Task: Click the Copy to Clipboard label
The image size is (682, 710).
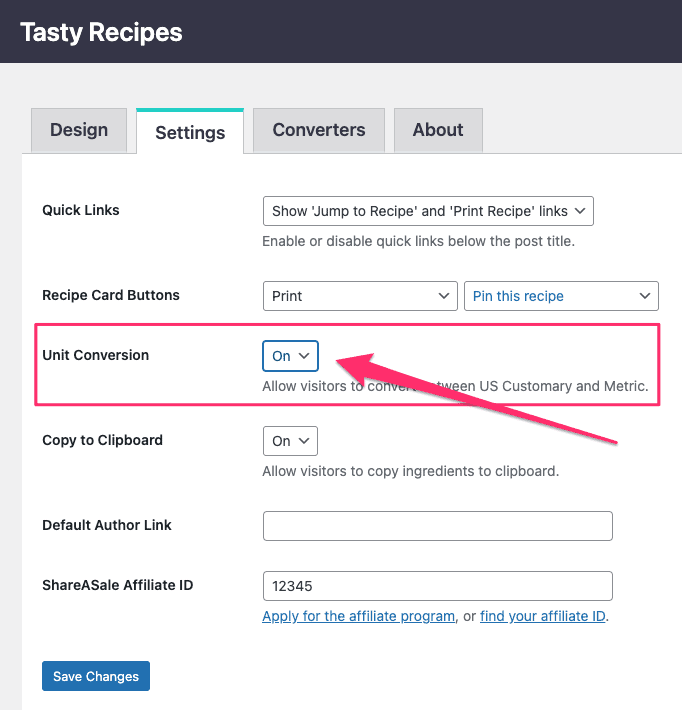Action: pyautogui.click(x=102, y=440)
